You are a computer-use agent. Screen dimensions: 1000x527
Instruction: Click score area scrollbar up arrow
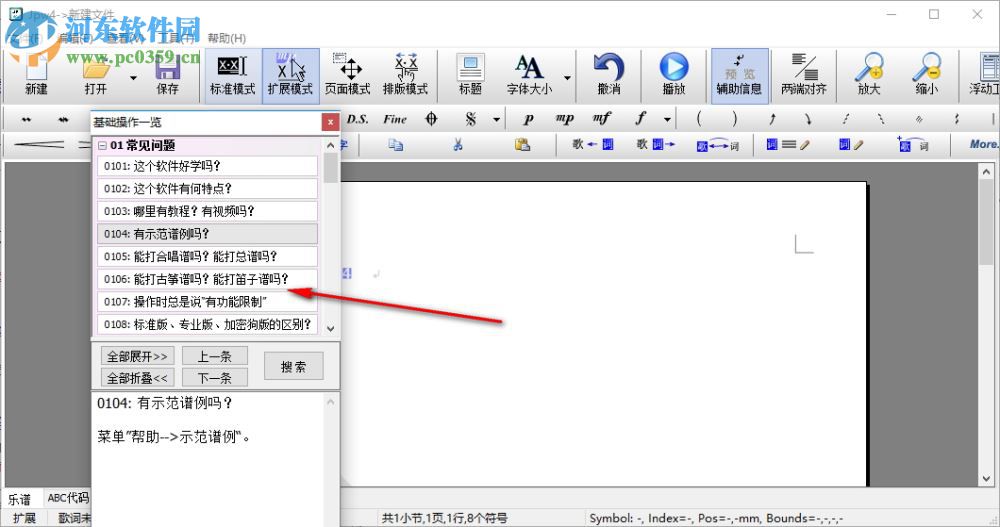click(x=987, y=170)
